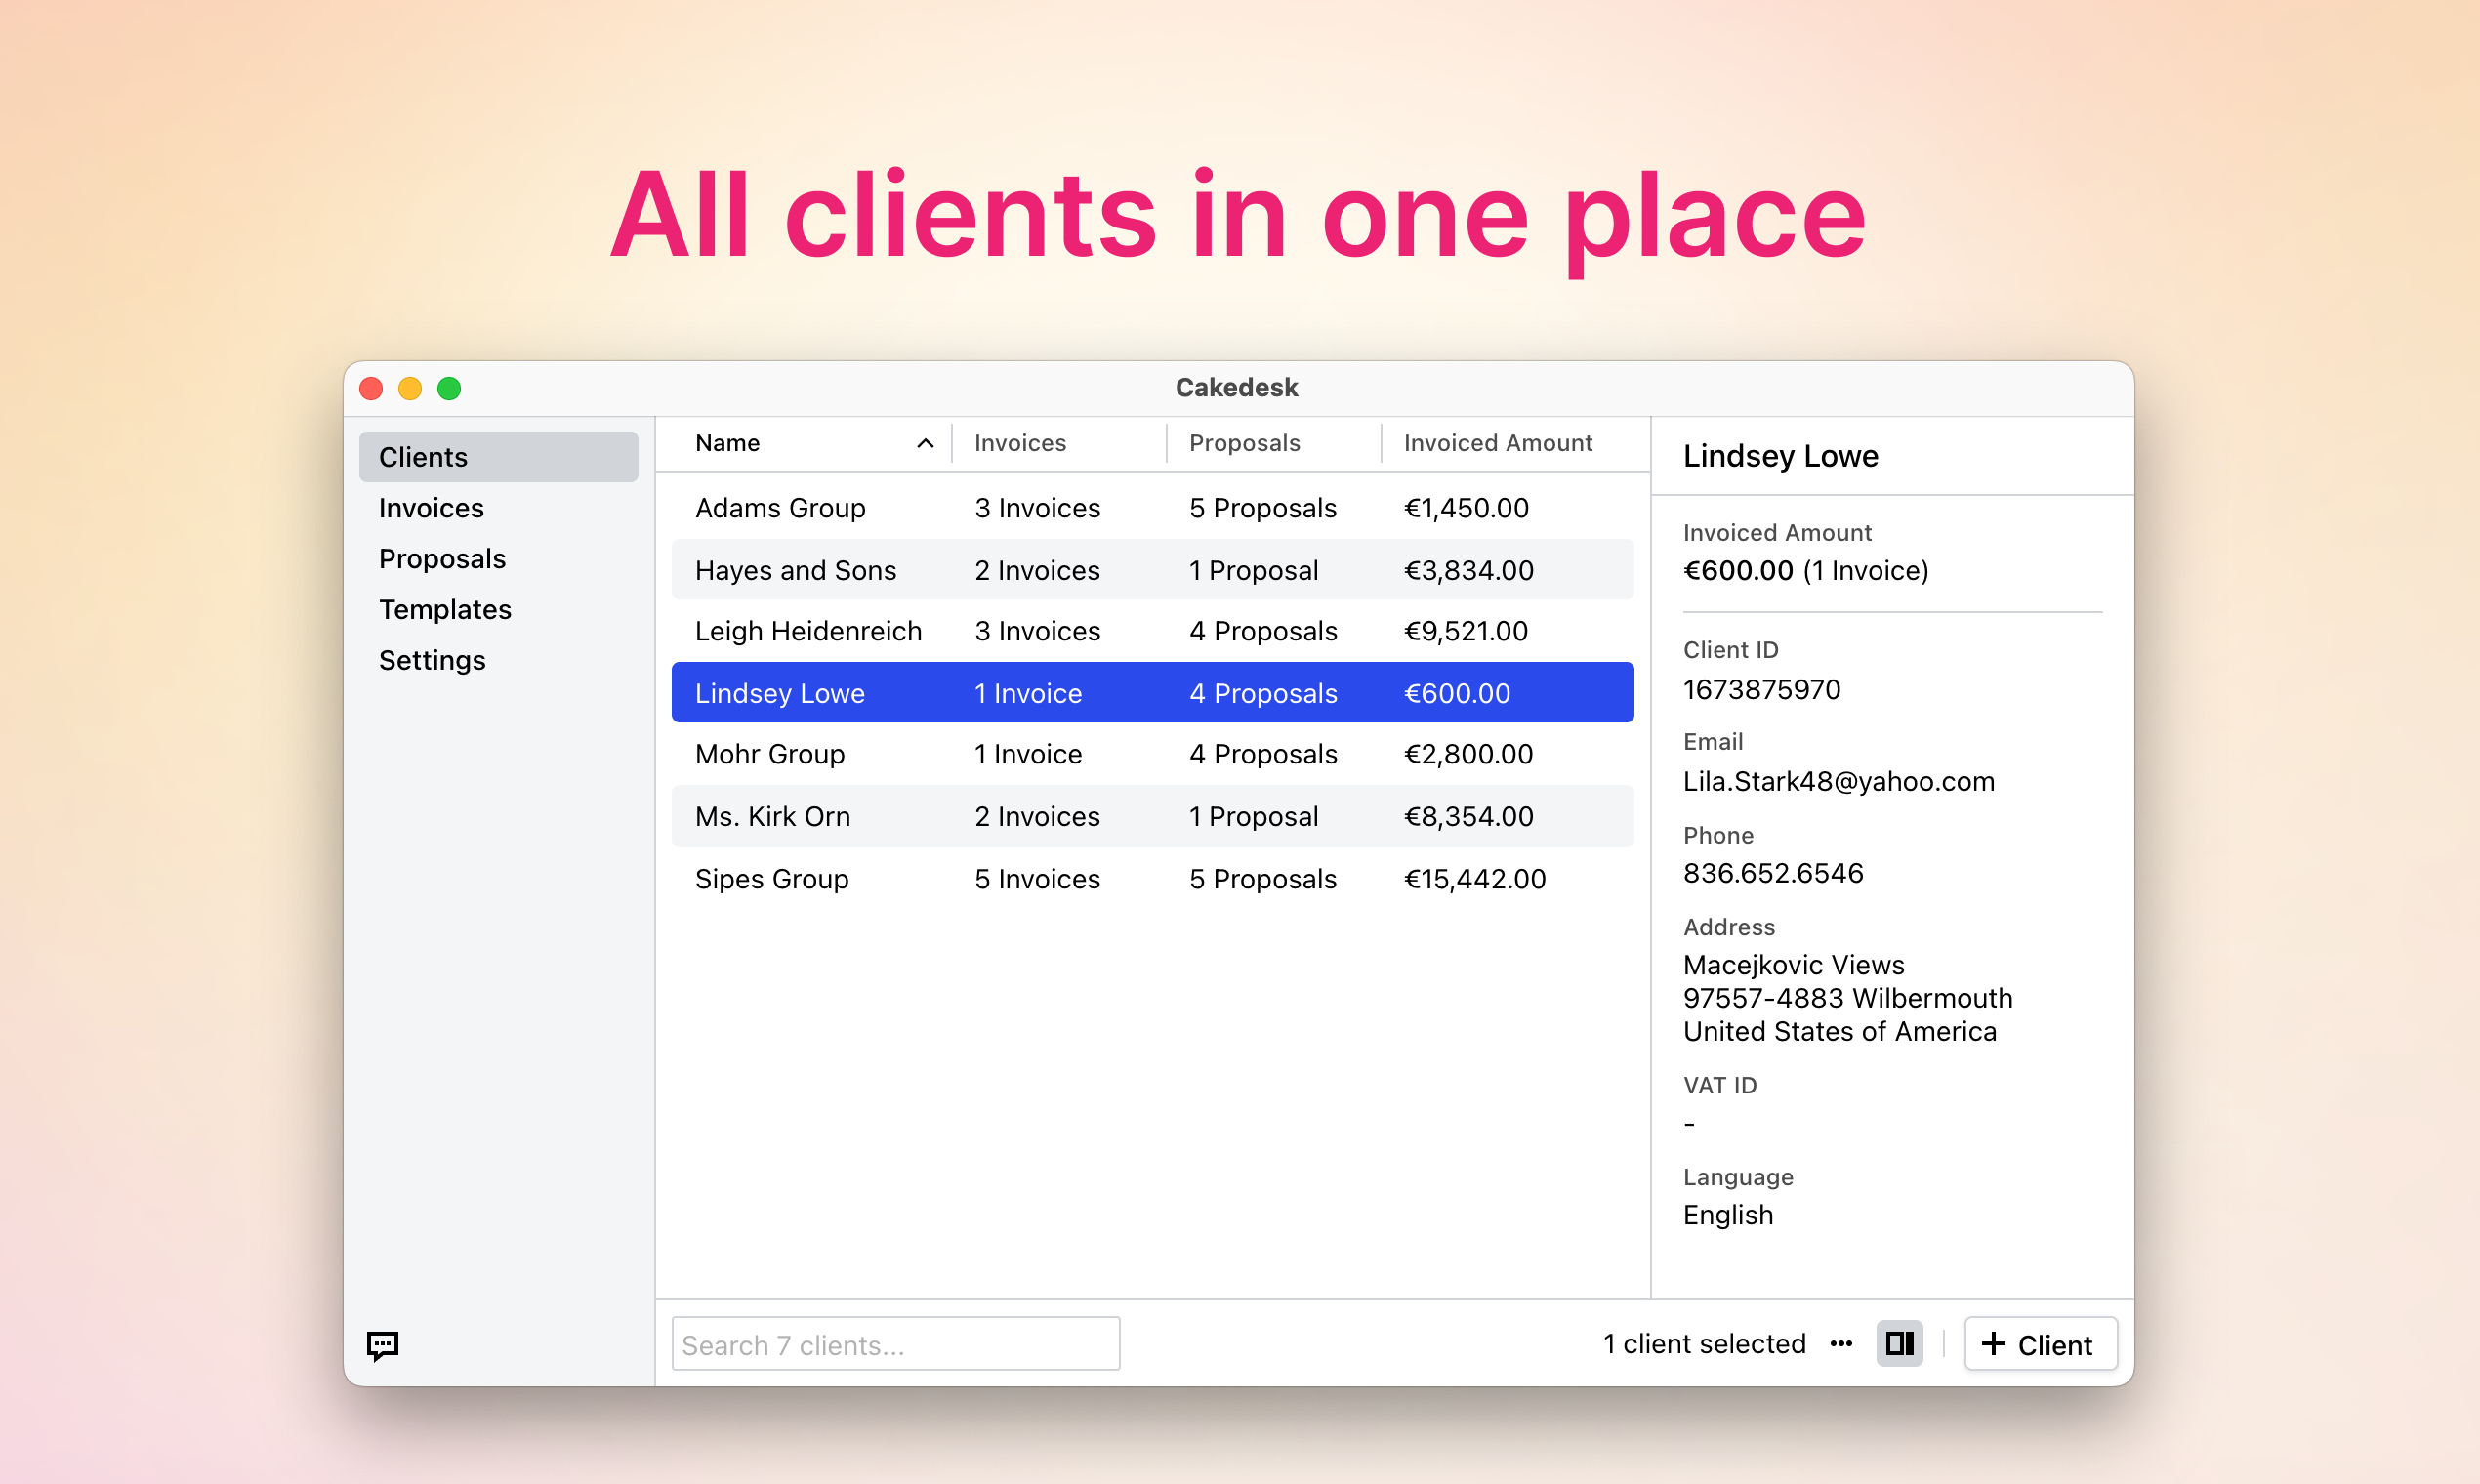Click Adams Group's 5 Proposals cell
The width and height of the screenshot is (2480, 1484).
pos(1263,508)
